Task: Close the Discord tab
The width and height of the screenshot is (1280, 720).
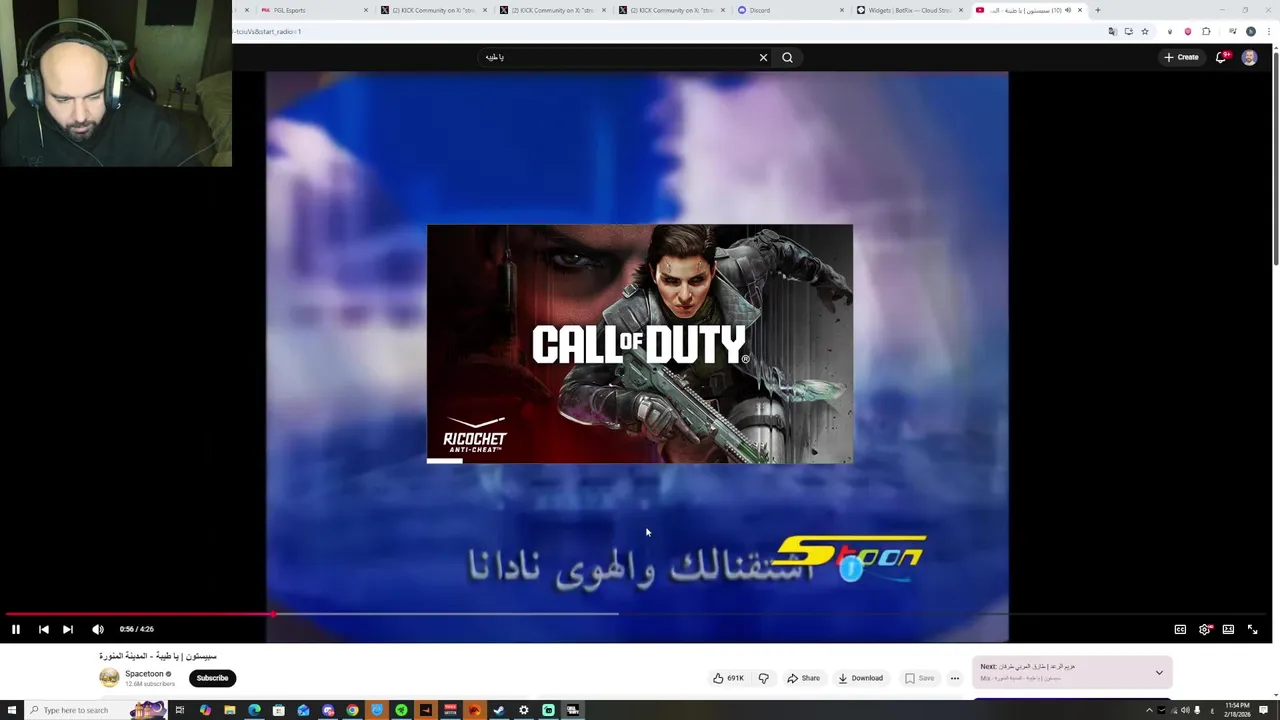Action: [842, 10]
